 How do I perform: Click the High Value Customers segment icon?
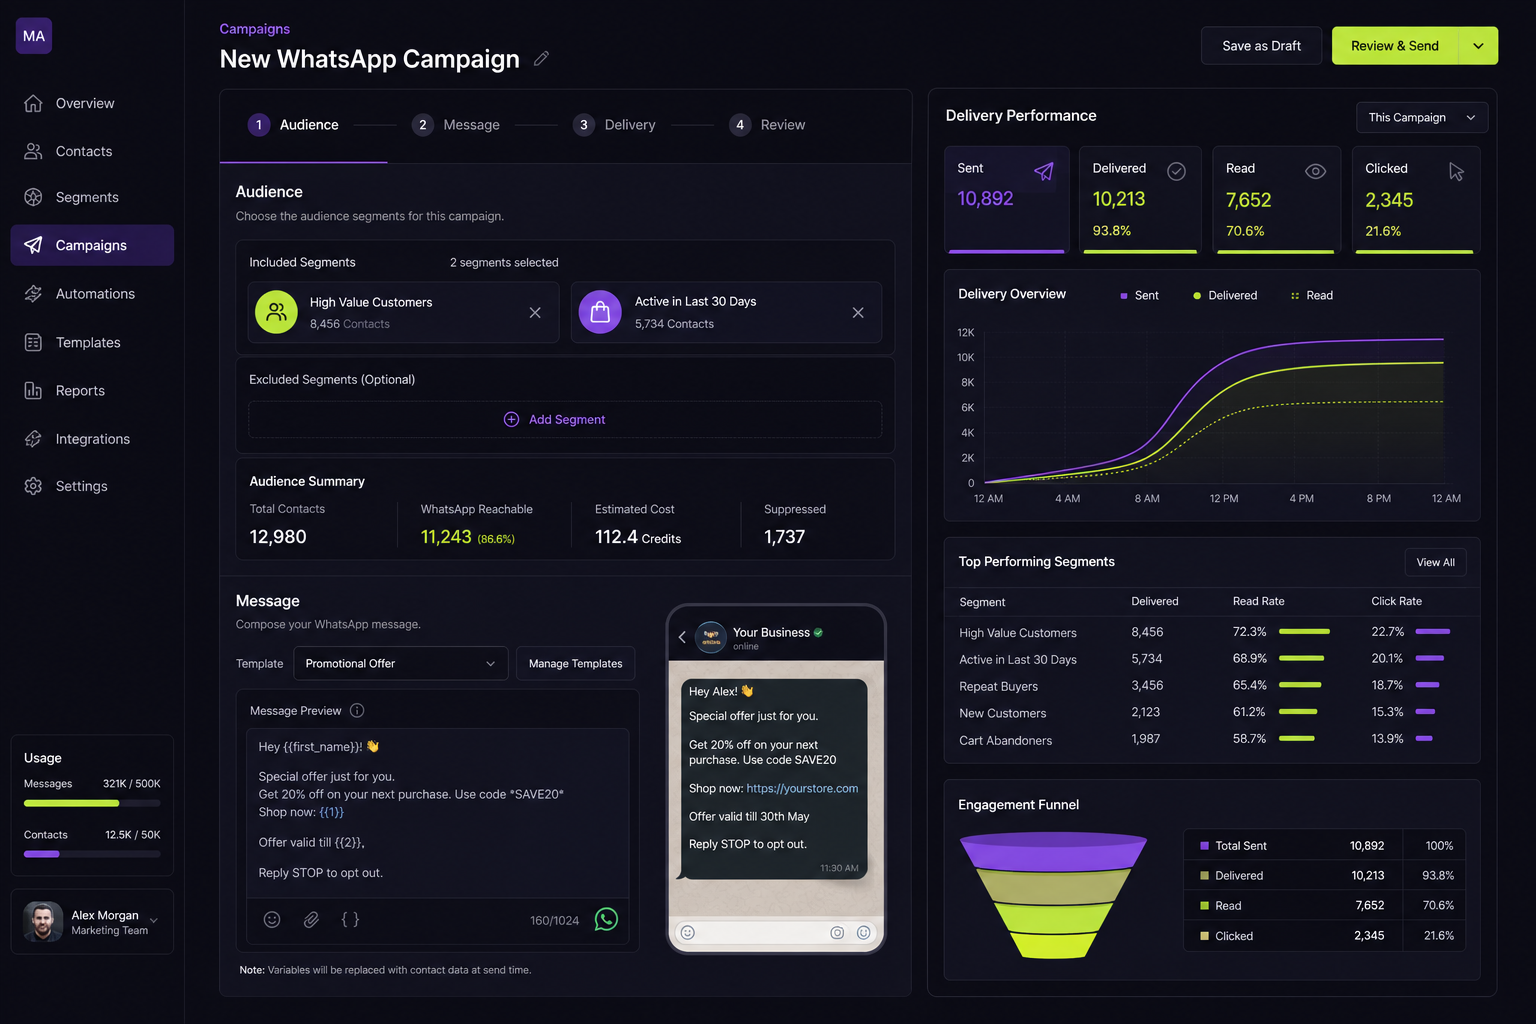(x=276, y=312)
